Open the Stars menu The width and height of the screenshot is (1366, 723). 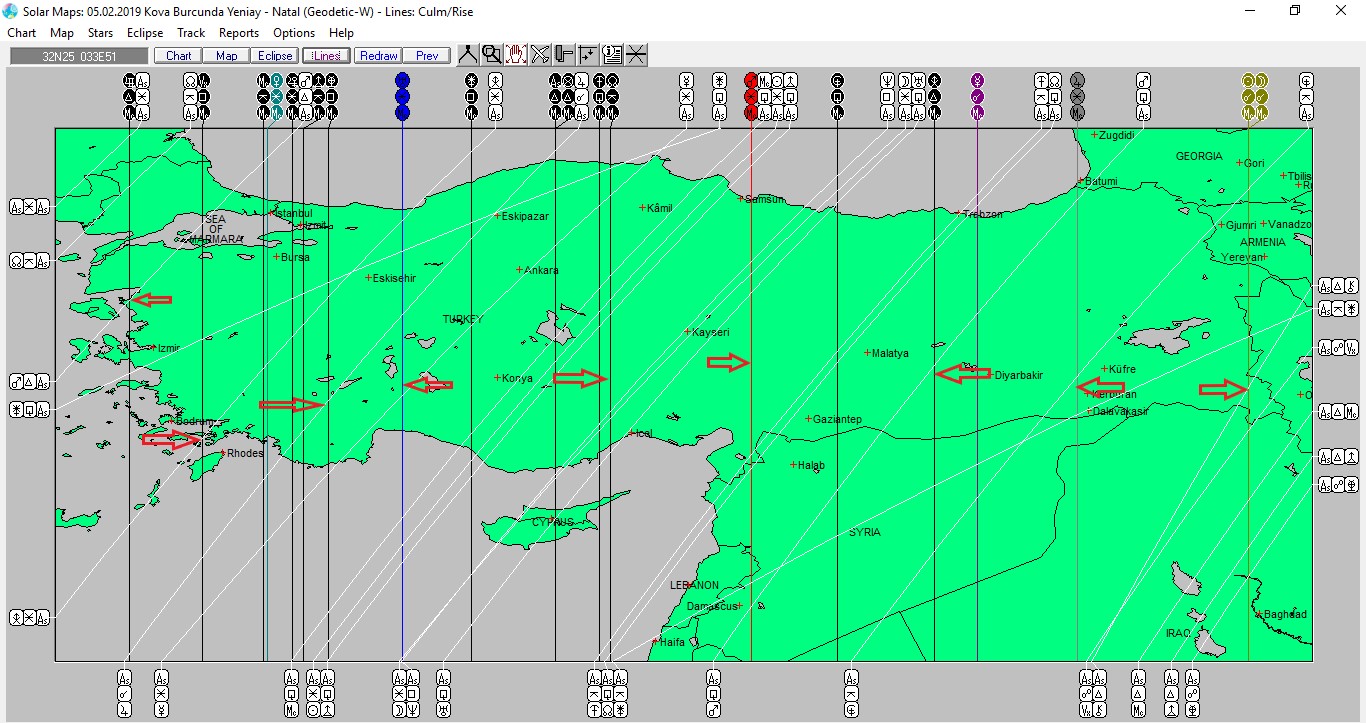(x=100, y=33)
